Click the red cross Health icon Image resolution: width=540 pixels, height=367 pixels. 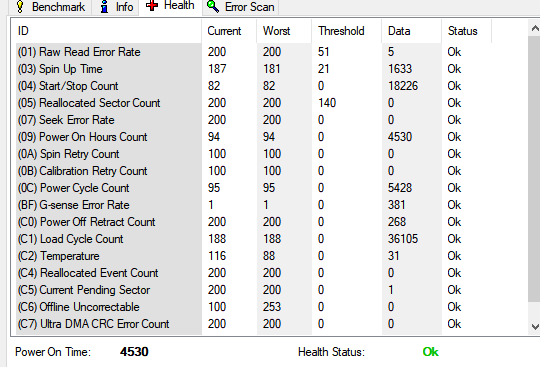[152, 5]
